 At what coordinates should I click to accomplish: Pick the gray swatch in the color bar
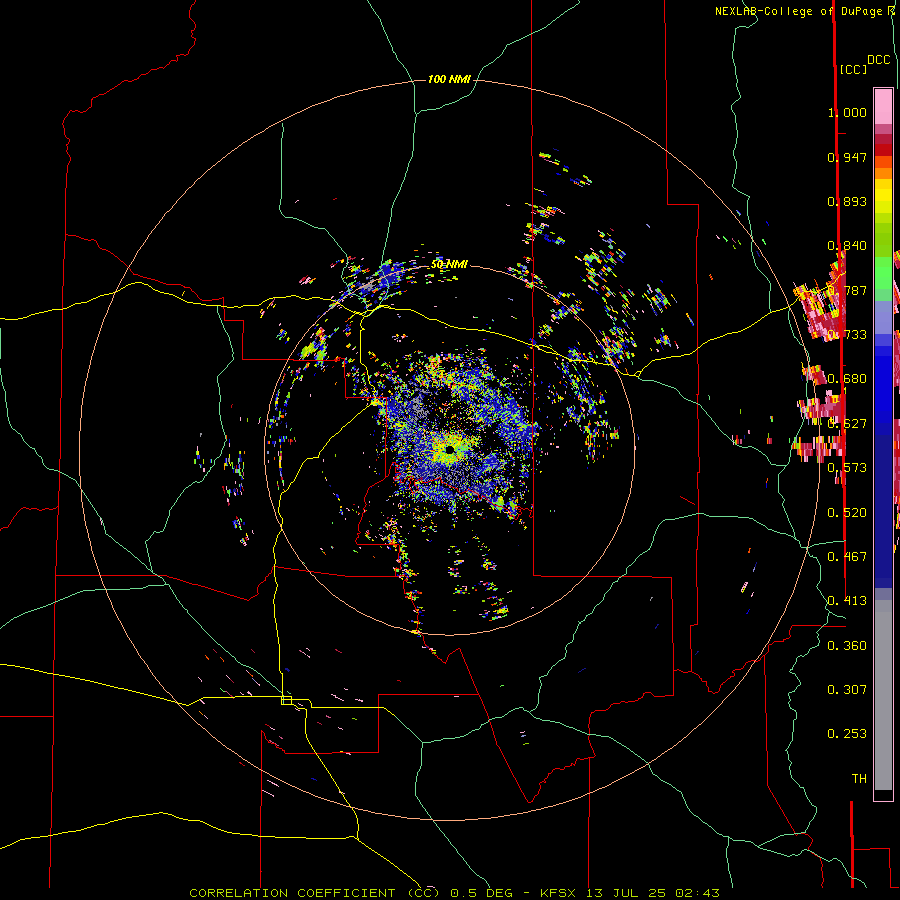click(x=883, y=695)
